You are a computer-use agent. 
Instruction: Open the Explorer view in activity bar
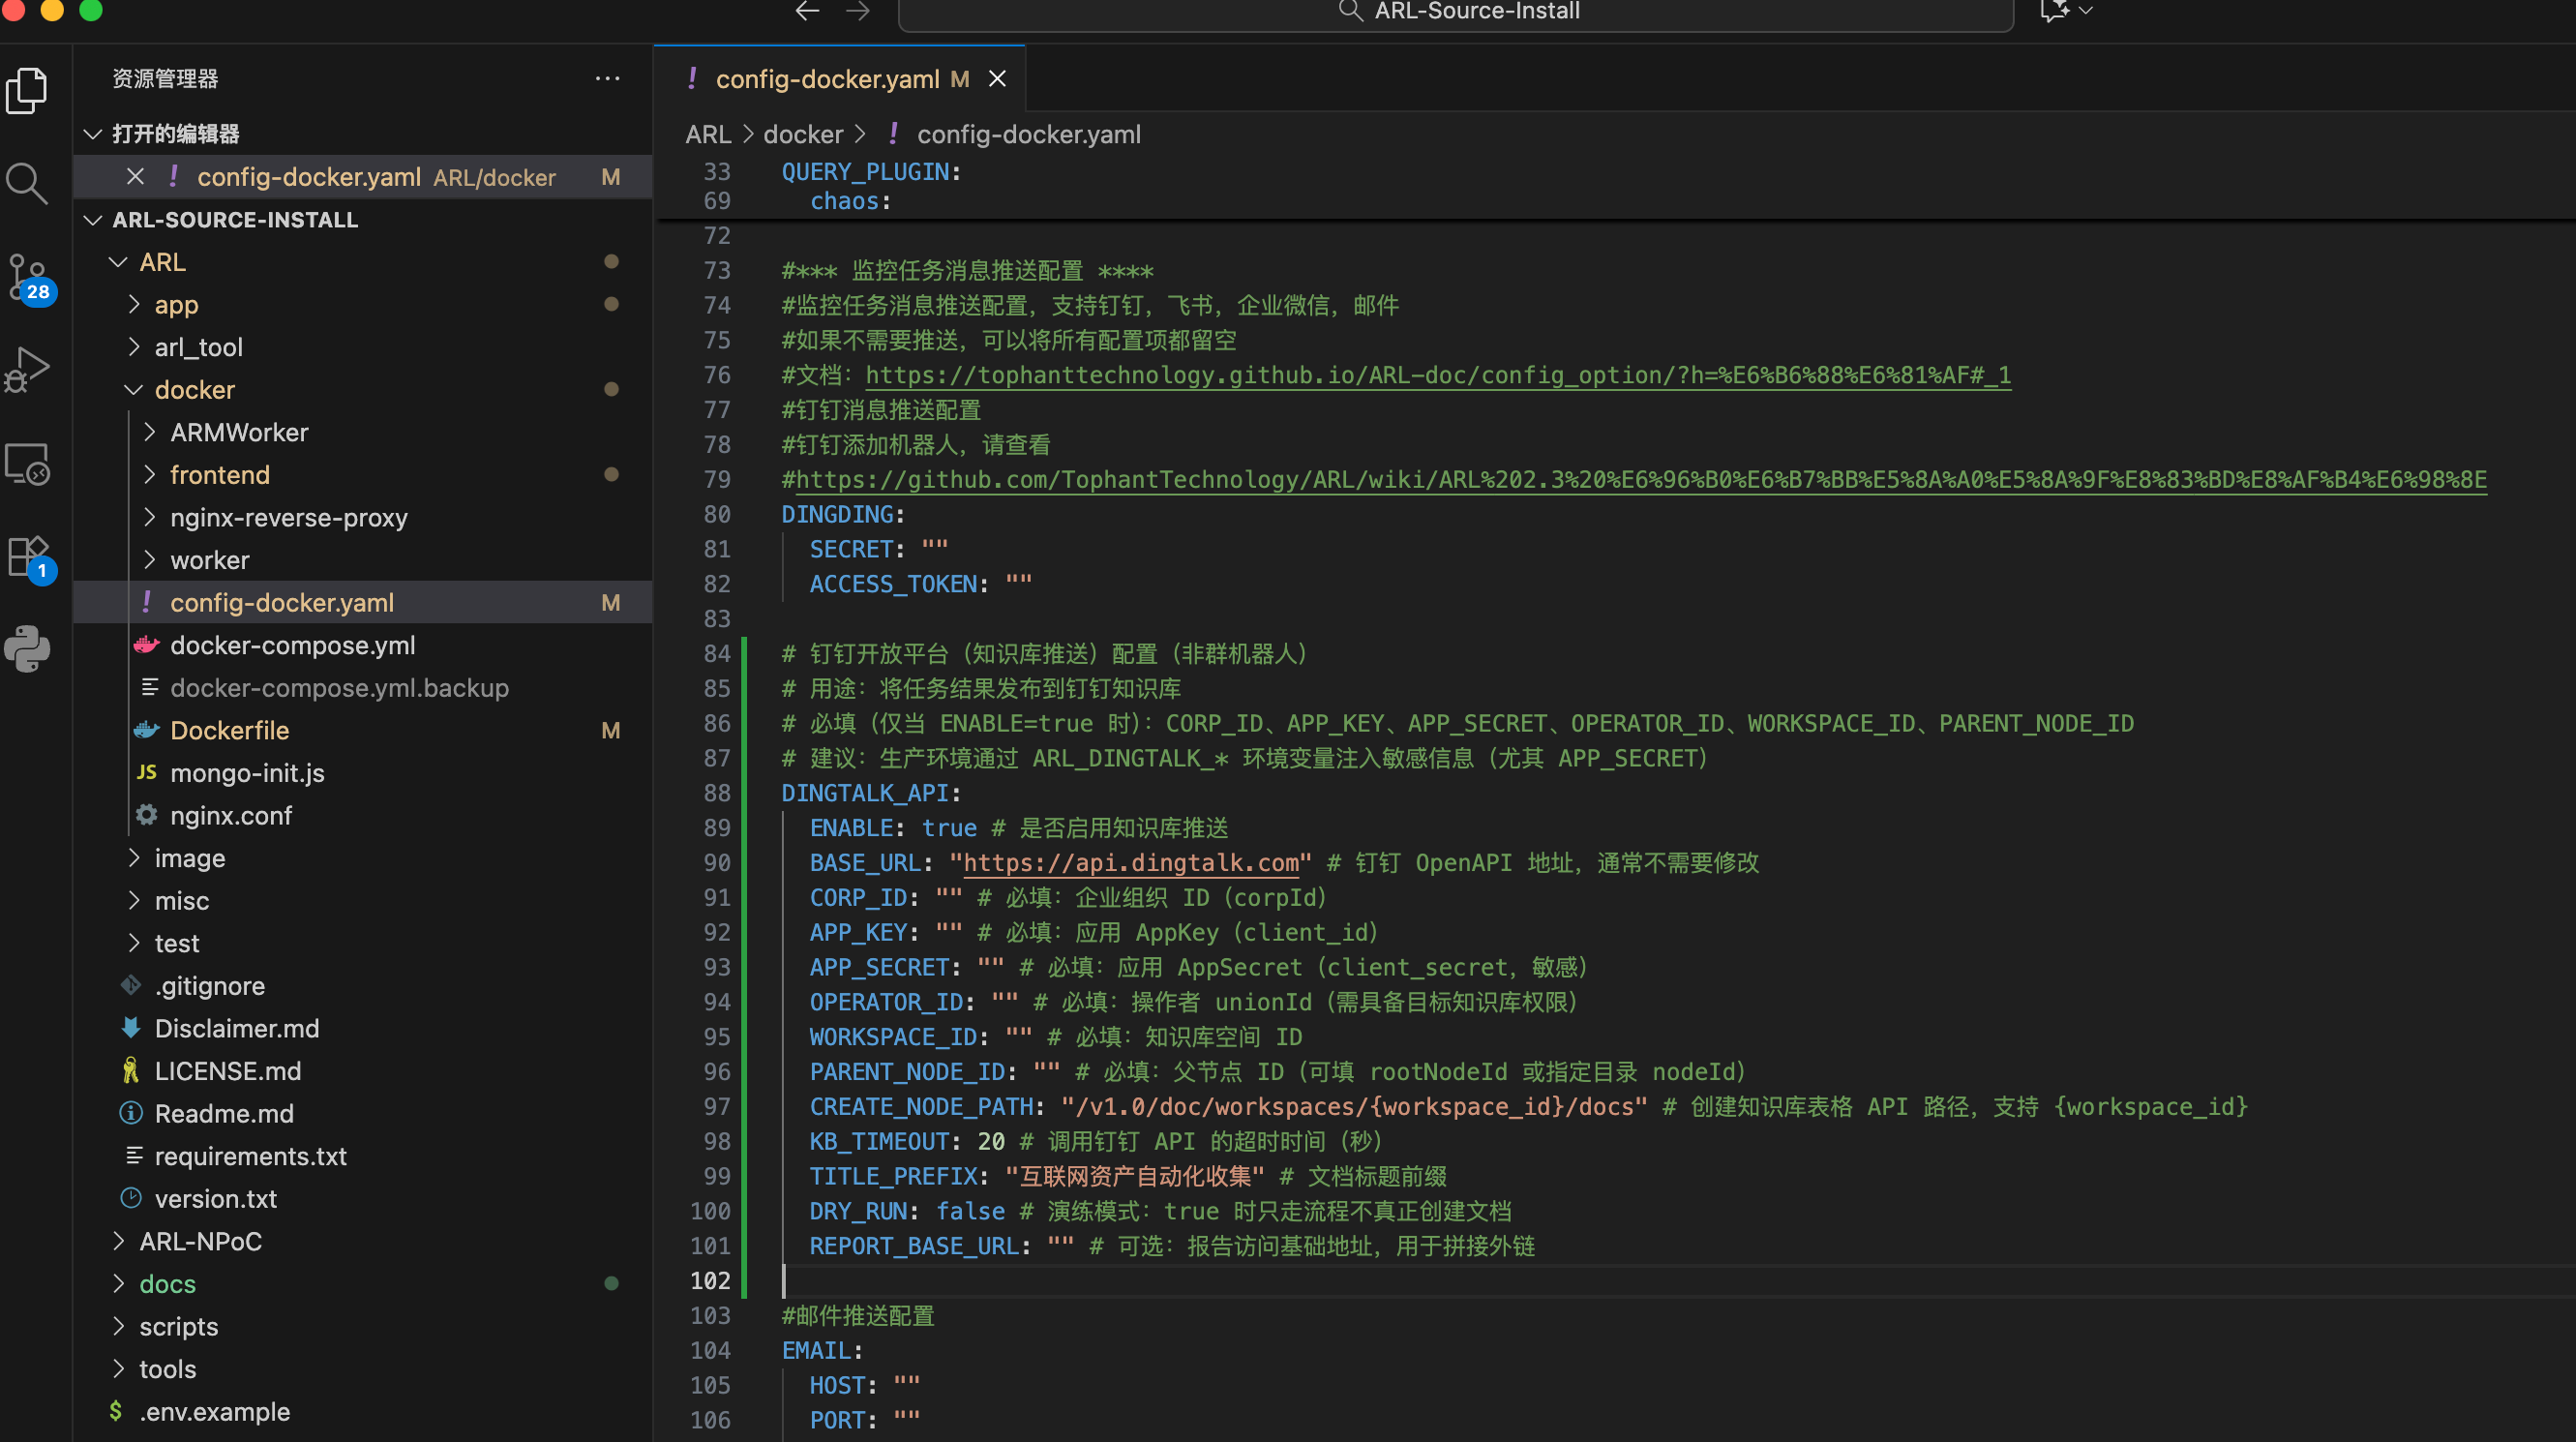(x=27, y=91)
